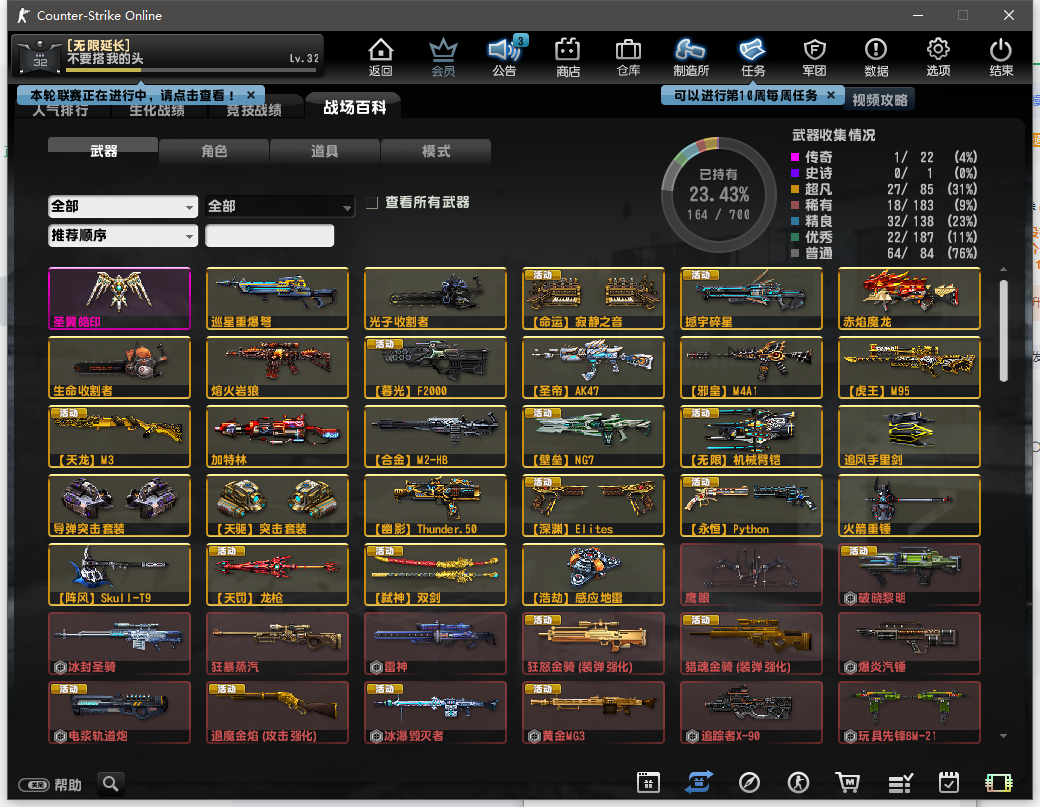
Task: Select the 魔眼 weapon card
Action: tap(751, 574)
